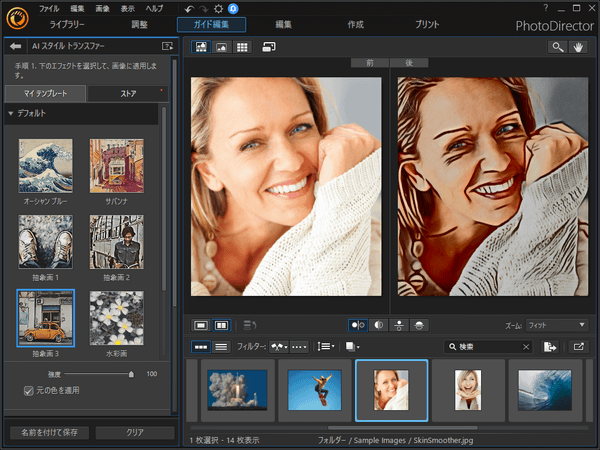Switch to the 編集 module tab
Image resolution: width=600 pixels, height=450 pixels.
284,24
